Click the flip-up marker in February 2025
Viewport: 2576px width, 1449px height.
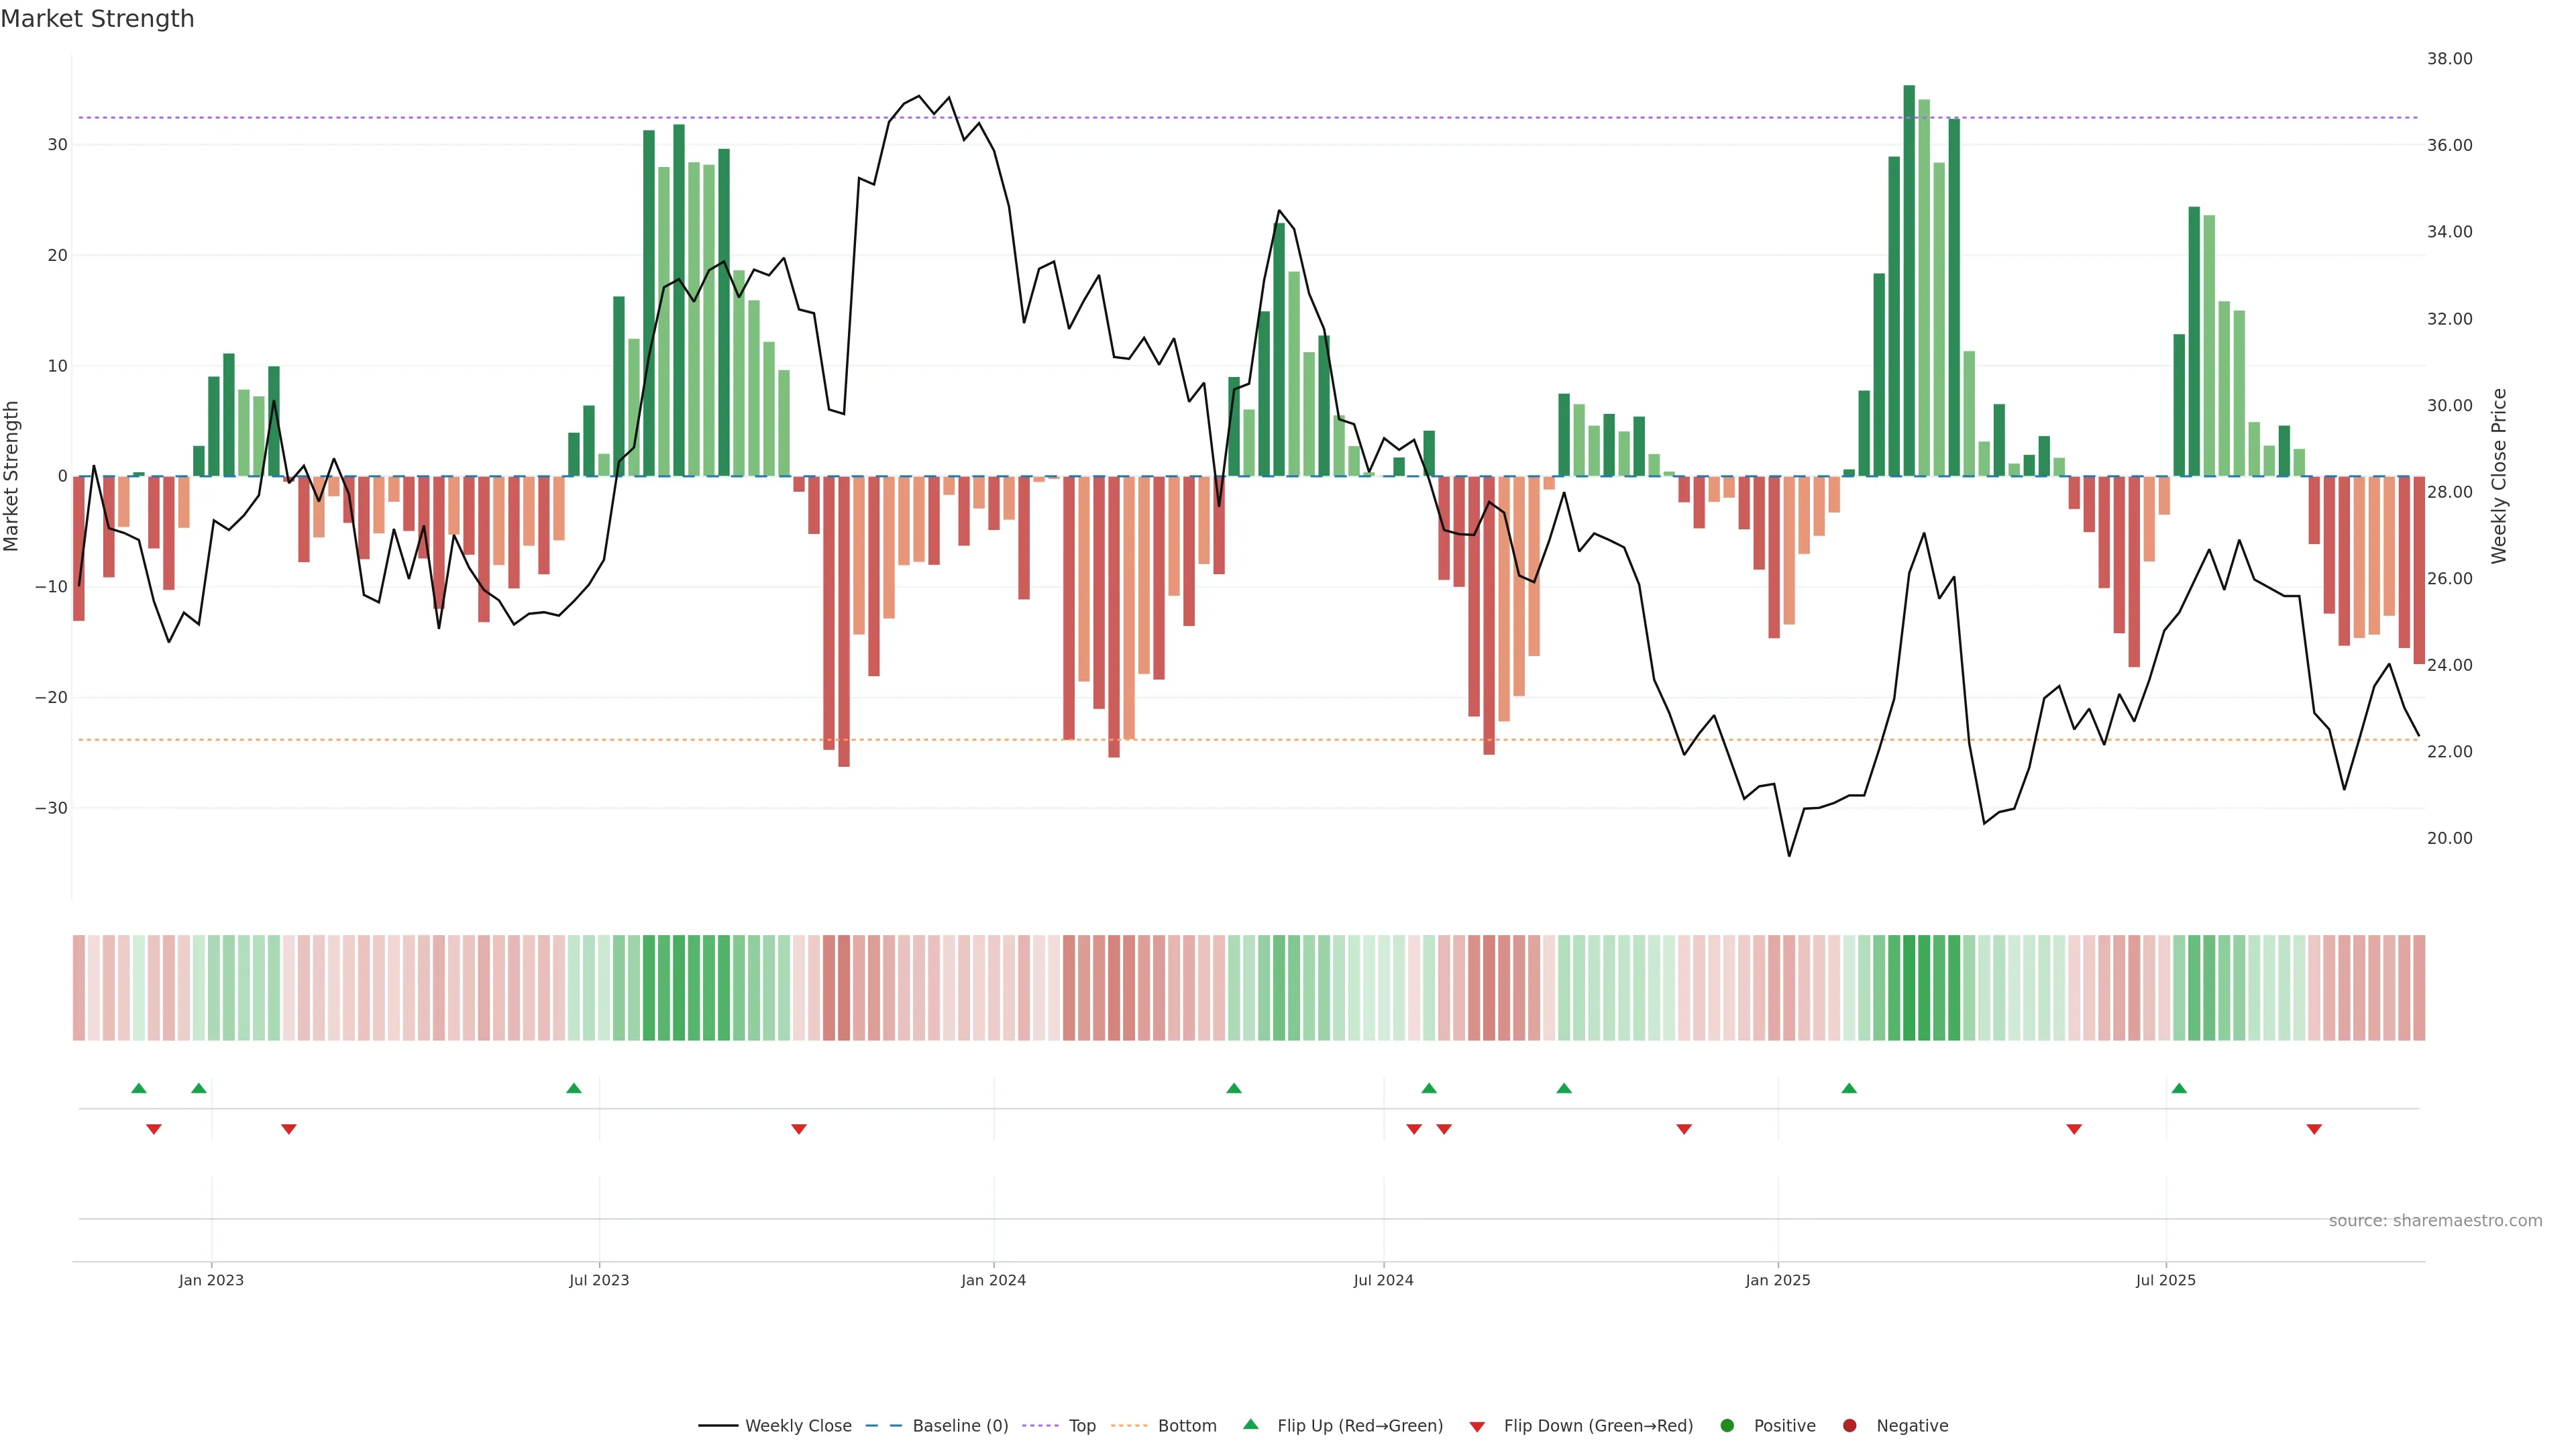[1849, 1088]
